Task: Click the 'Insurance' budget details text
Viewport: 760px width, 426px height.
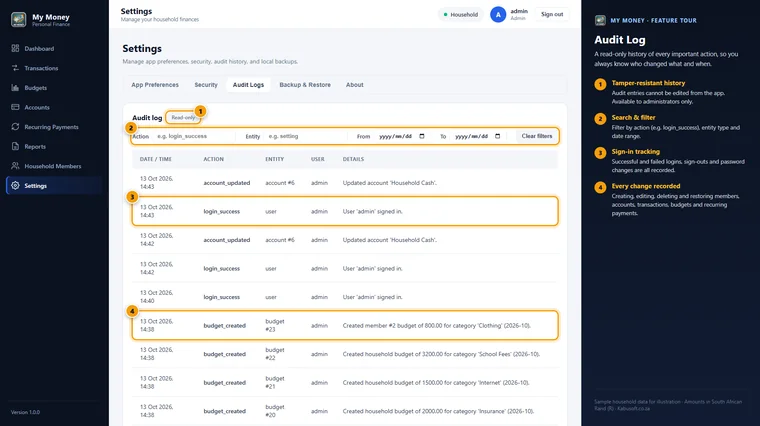Action: [x=438, y=411]
